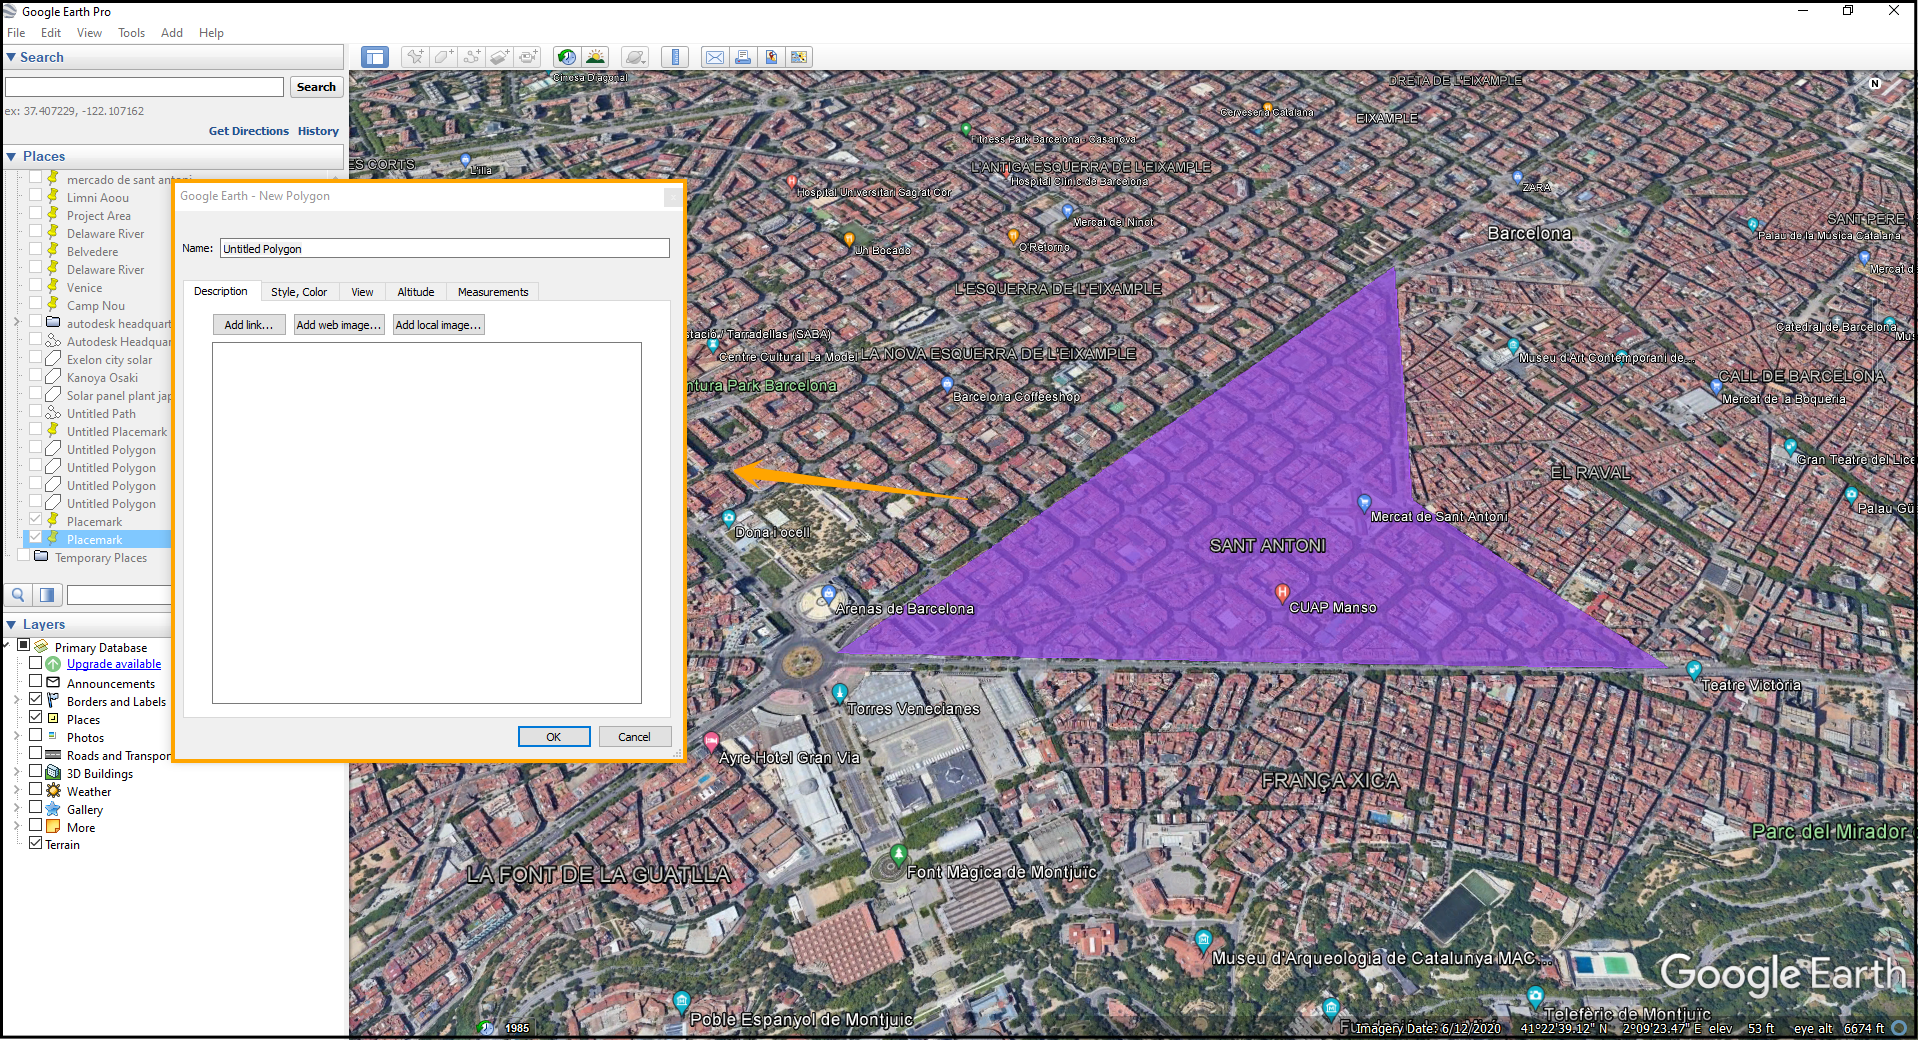Viewport: 1918px width, 1040px height.
Task: Show sunlight across the landscape icon
Action: pos(596,57)
